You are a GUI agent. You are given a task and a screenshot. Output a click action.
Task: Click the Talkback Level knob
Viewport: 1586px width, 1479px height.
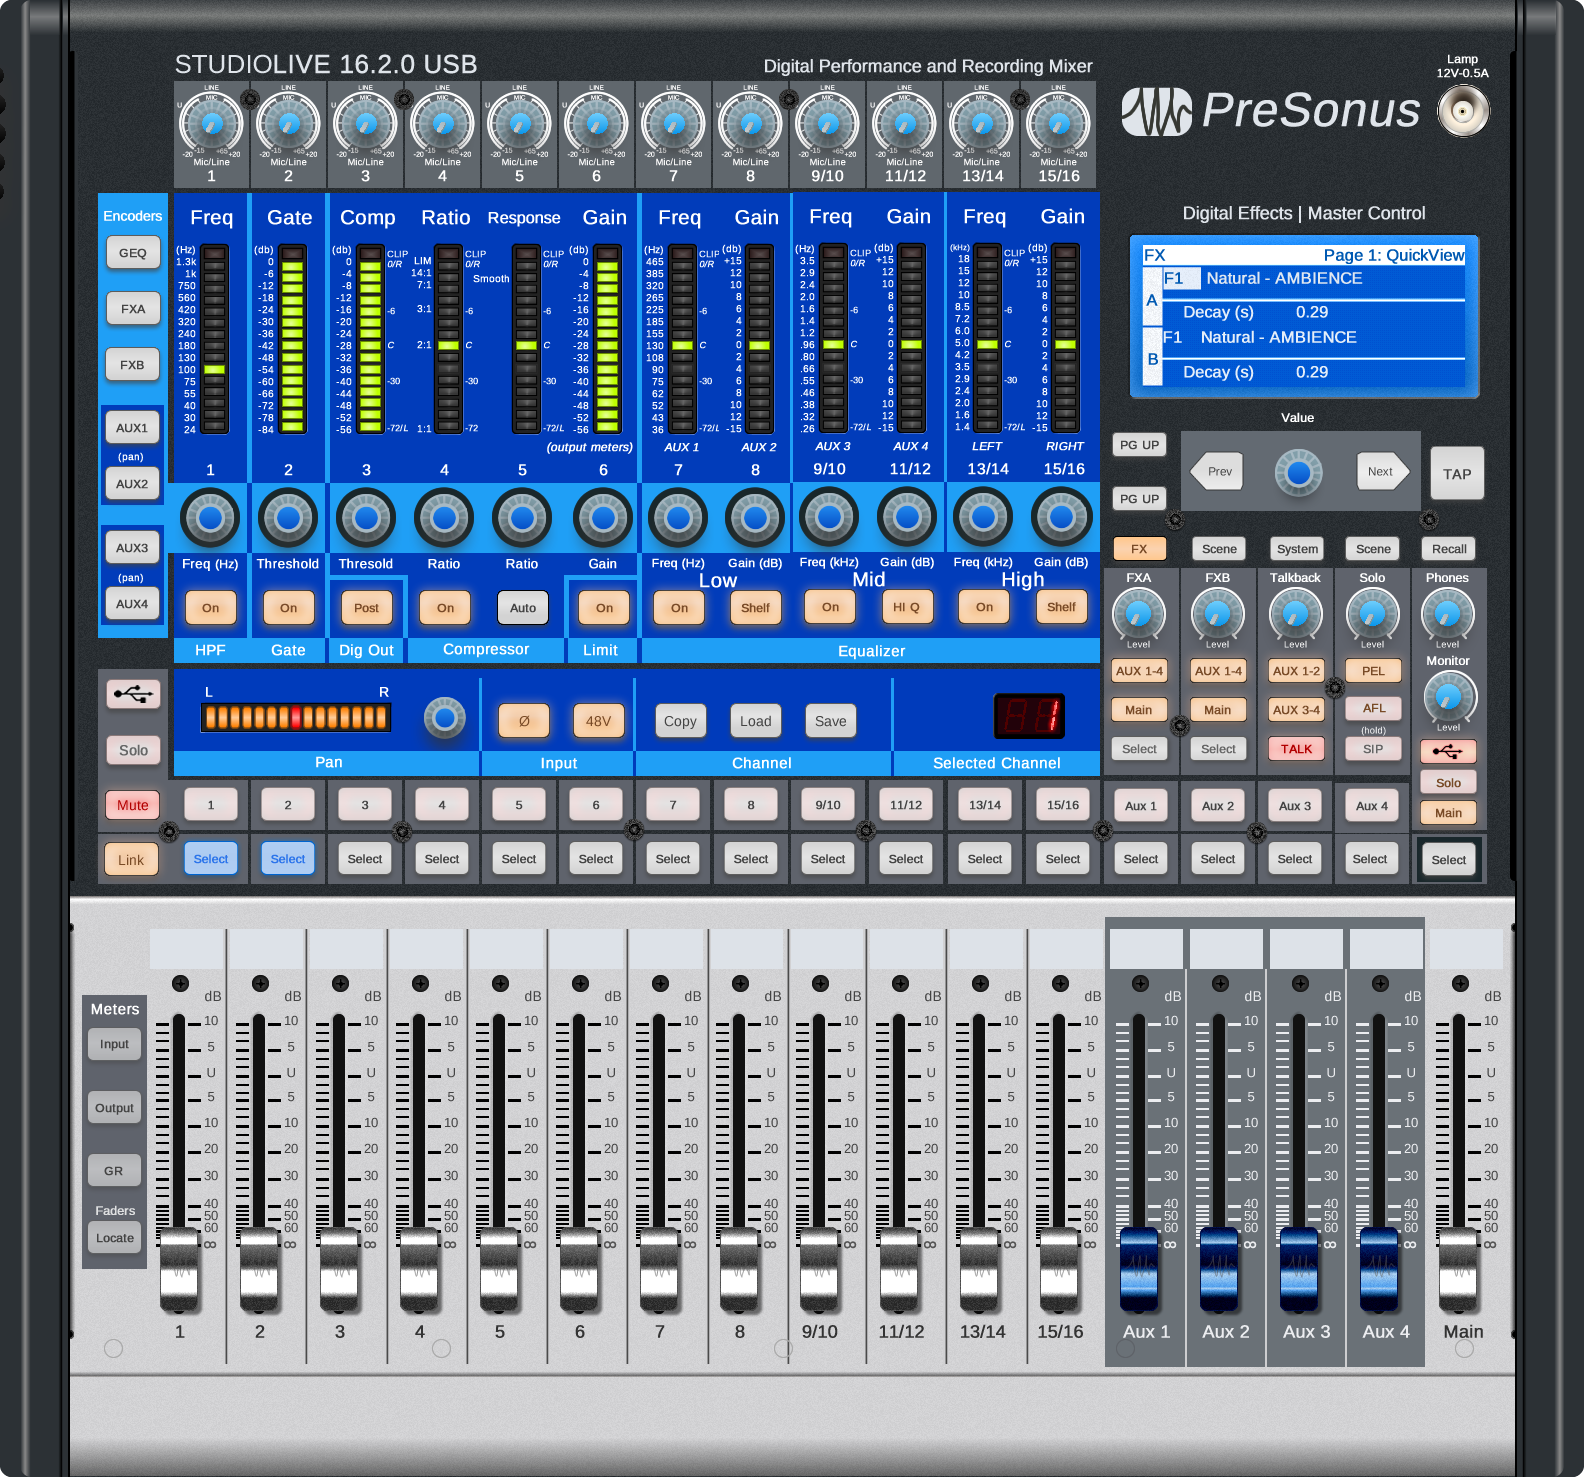pos(1295,613)
